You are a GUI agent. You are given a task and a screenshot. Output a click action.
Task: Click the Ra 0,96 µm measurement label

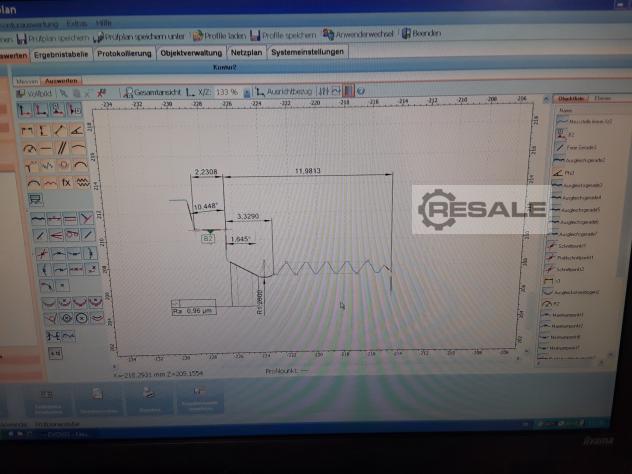[195, 309]
